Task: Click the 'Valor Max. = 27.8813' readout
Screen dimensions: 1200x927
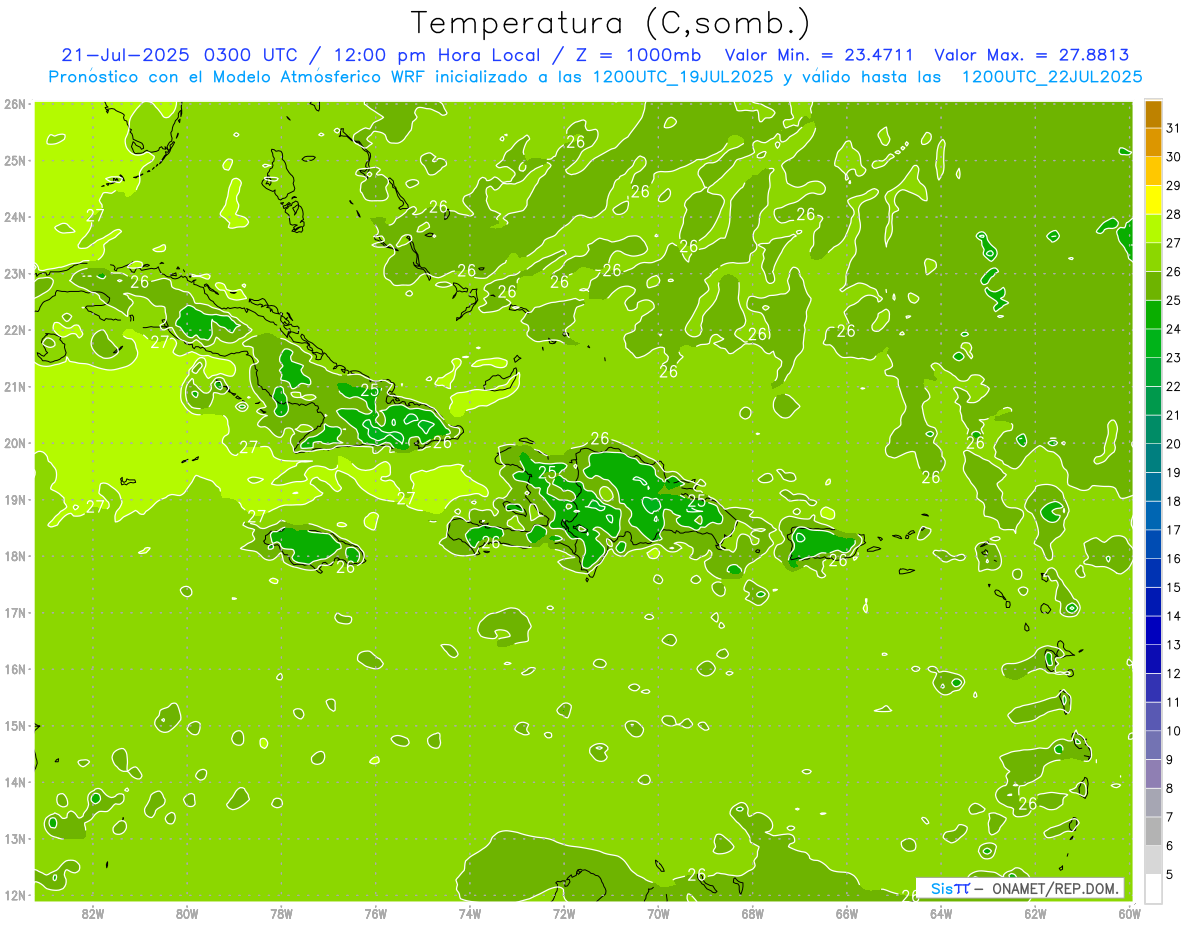Action: tap(1031, 55)
